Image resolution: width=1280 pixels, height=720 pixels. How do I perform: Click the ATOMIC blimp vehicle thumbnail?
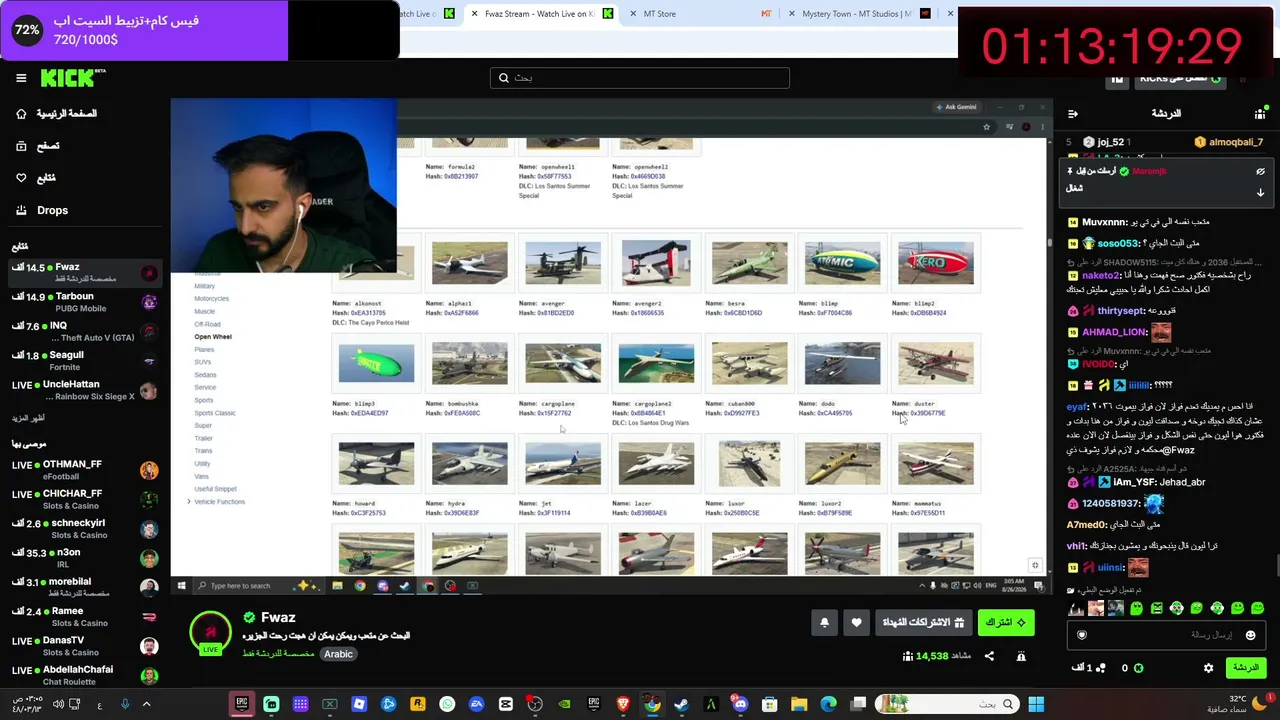842,263
